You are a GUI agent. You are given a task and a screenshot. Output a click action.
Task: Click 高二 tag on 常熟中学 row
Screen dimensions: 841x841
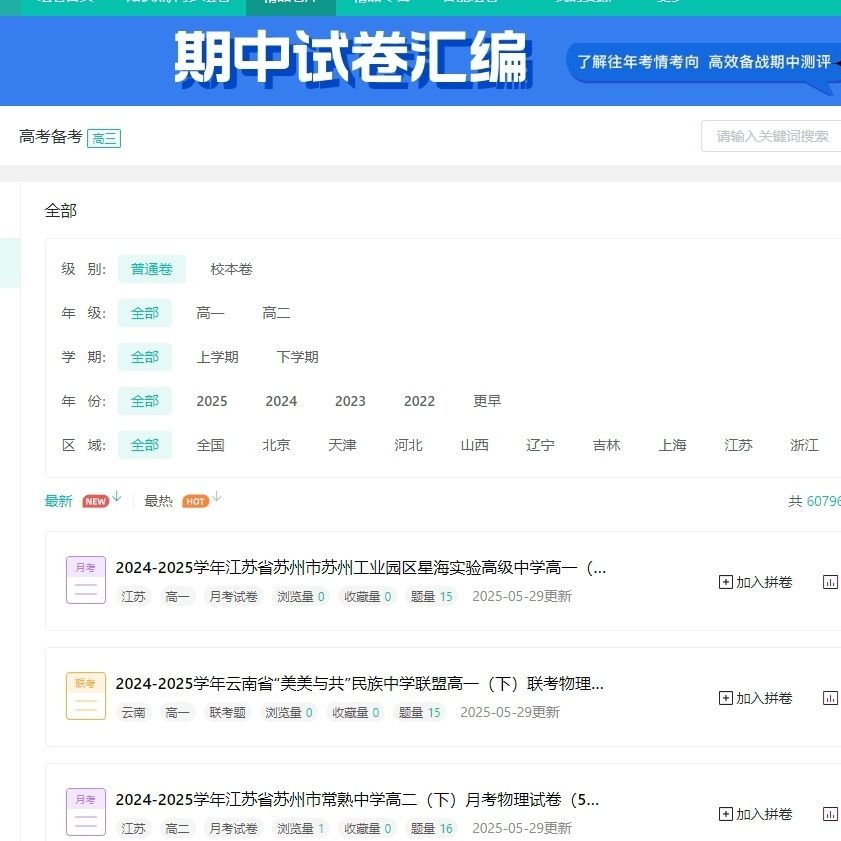[x=178, y=828]
